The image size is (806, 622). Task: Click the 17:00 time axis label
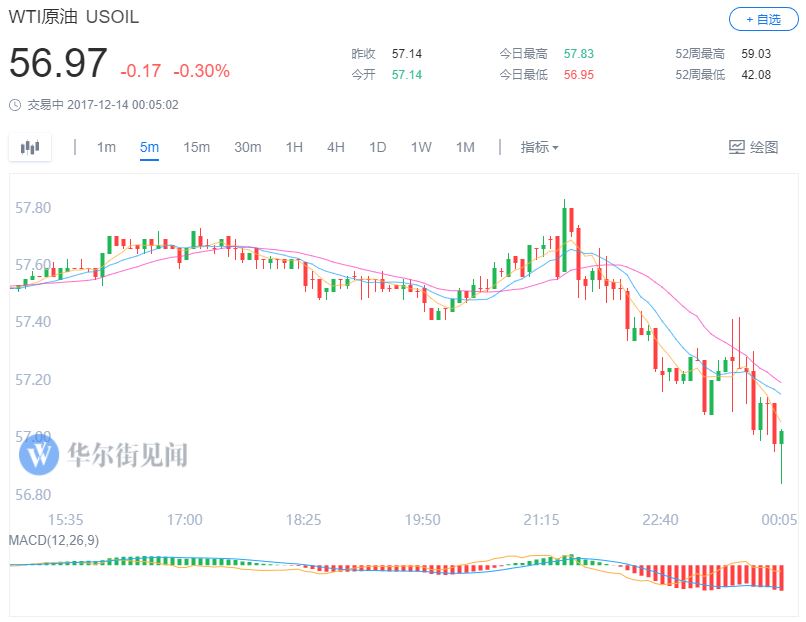(185, 520)
